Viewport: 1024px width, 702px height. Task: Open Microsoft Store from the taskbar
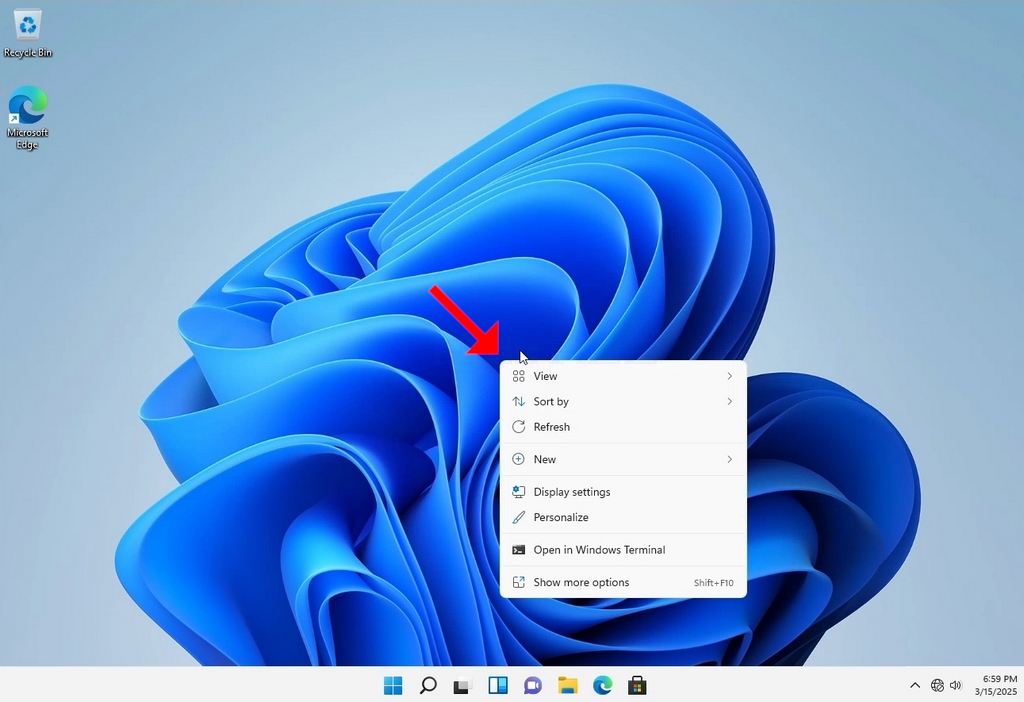(637, 685)
